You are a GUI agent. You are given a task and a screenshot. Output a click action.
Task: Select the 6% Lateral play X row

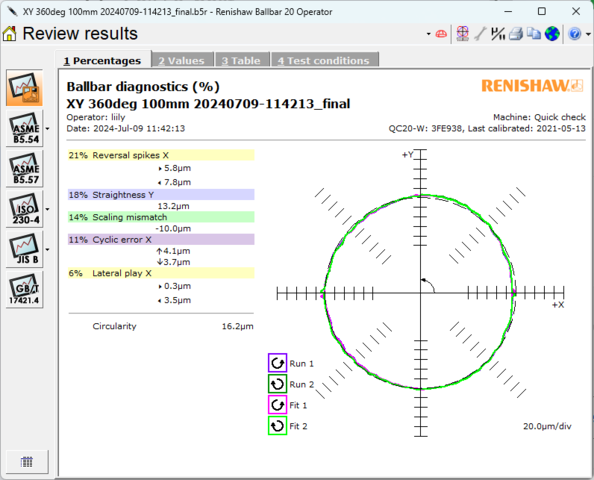pos(161,273)
